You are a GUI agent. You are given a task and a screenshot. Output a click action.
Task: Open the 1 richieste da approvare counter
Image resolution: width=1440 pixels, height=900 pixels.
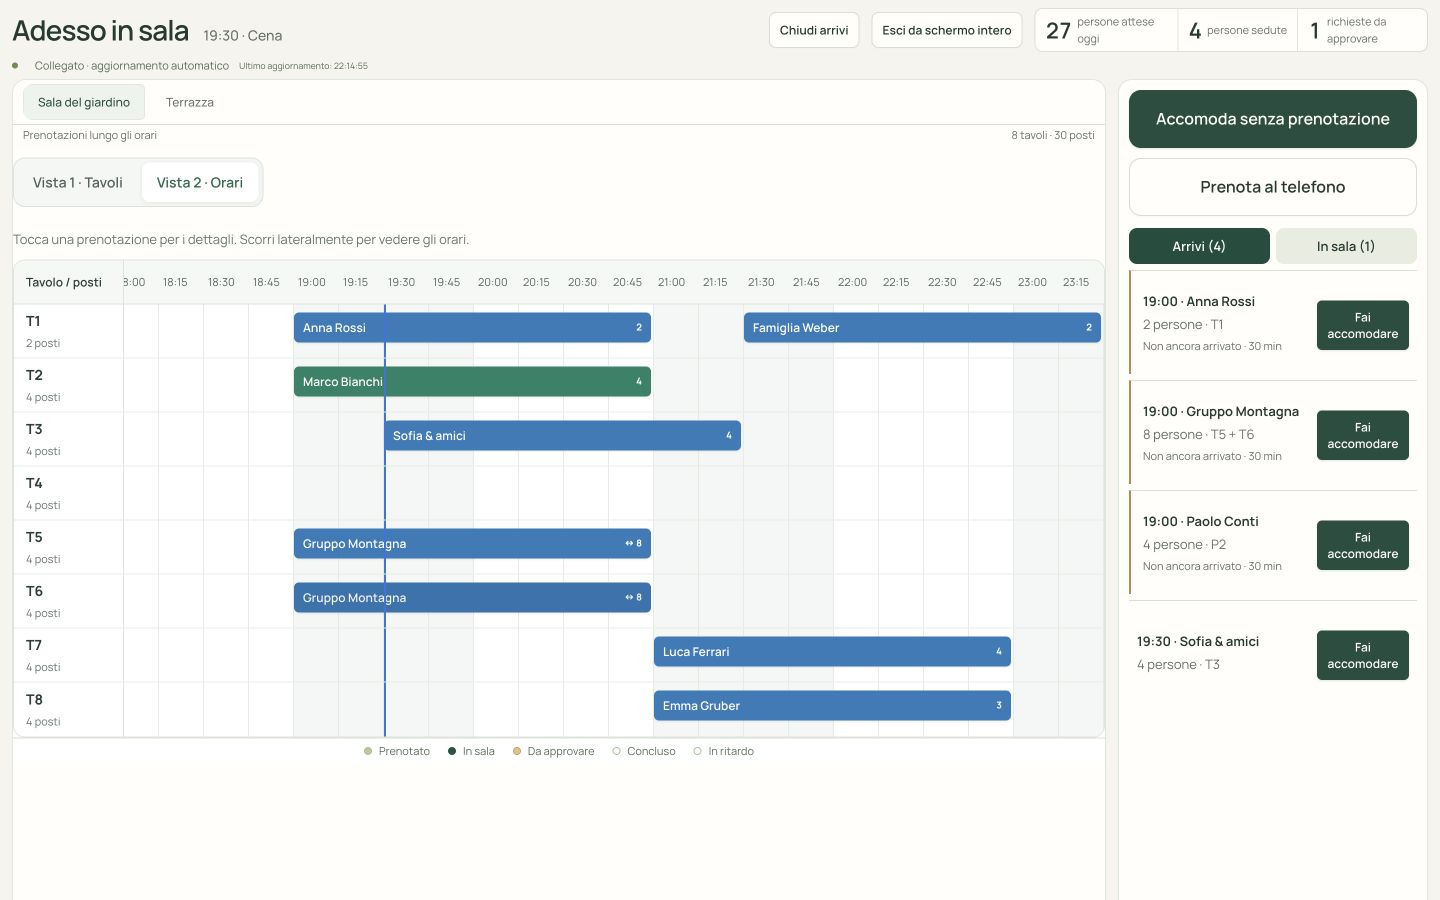point(1361,30)
